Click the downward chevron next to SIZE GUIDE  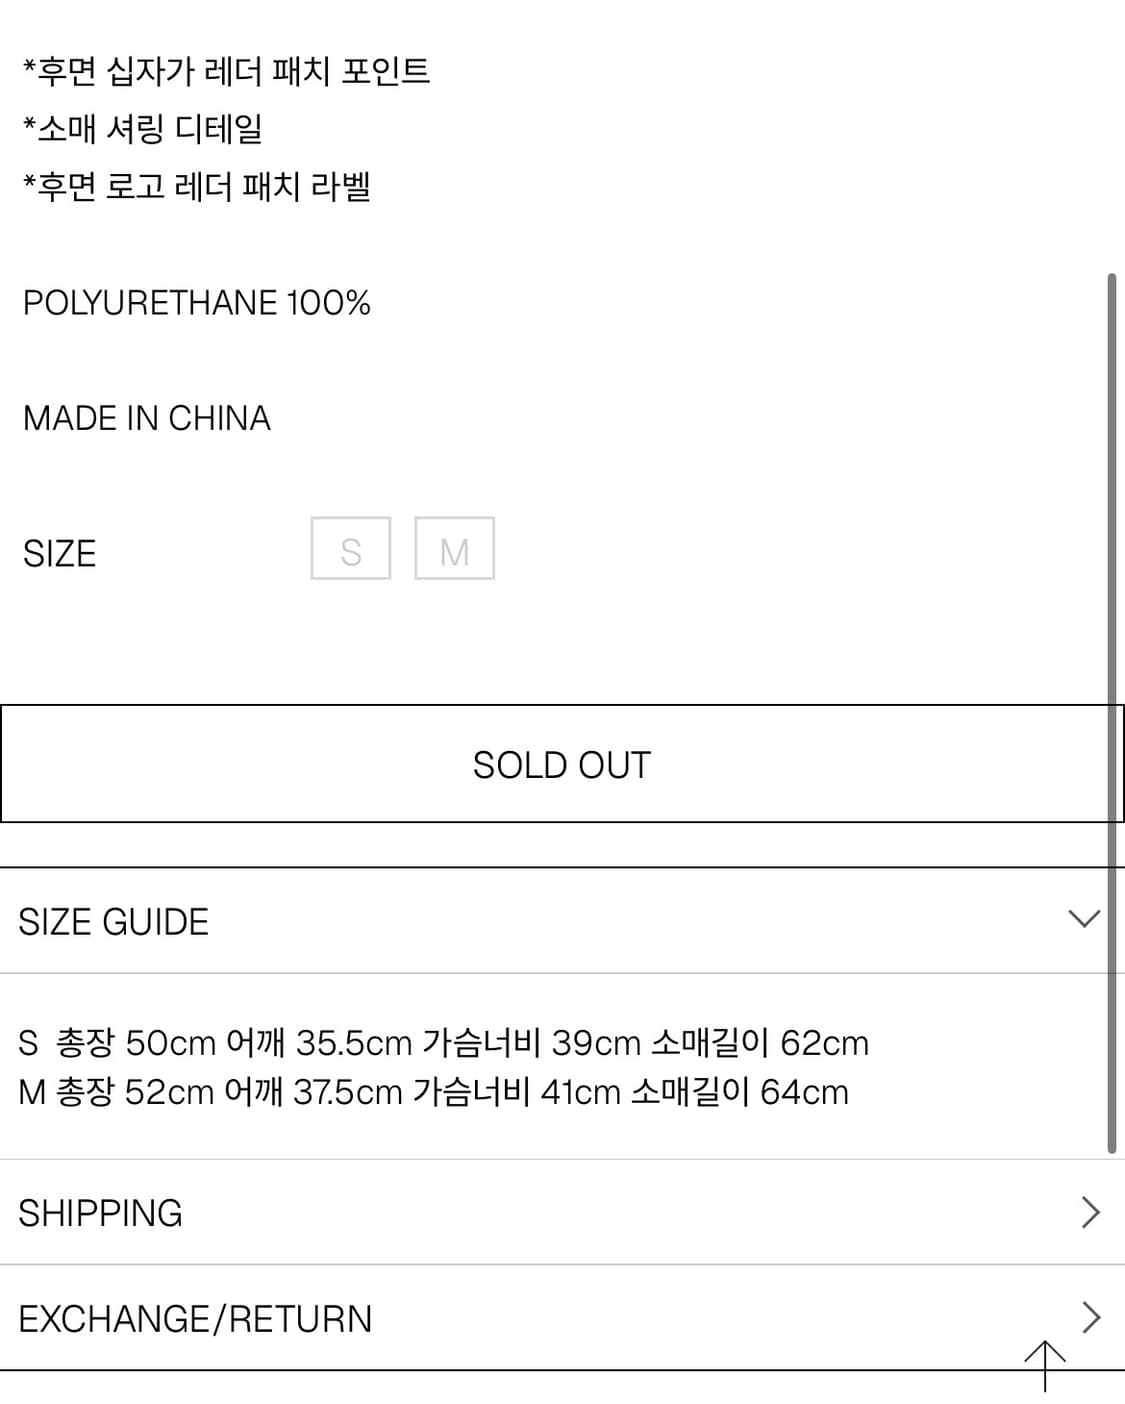pyautogui.click(x=1085, y=919)
